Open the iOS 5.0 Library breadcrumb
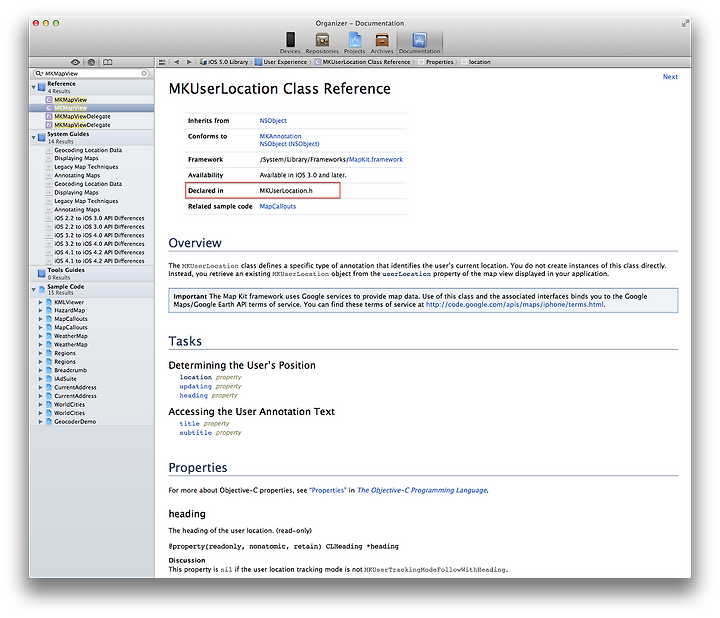The width and height of the screenshot is (720, 618). [225, 62]
